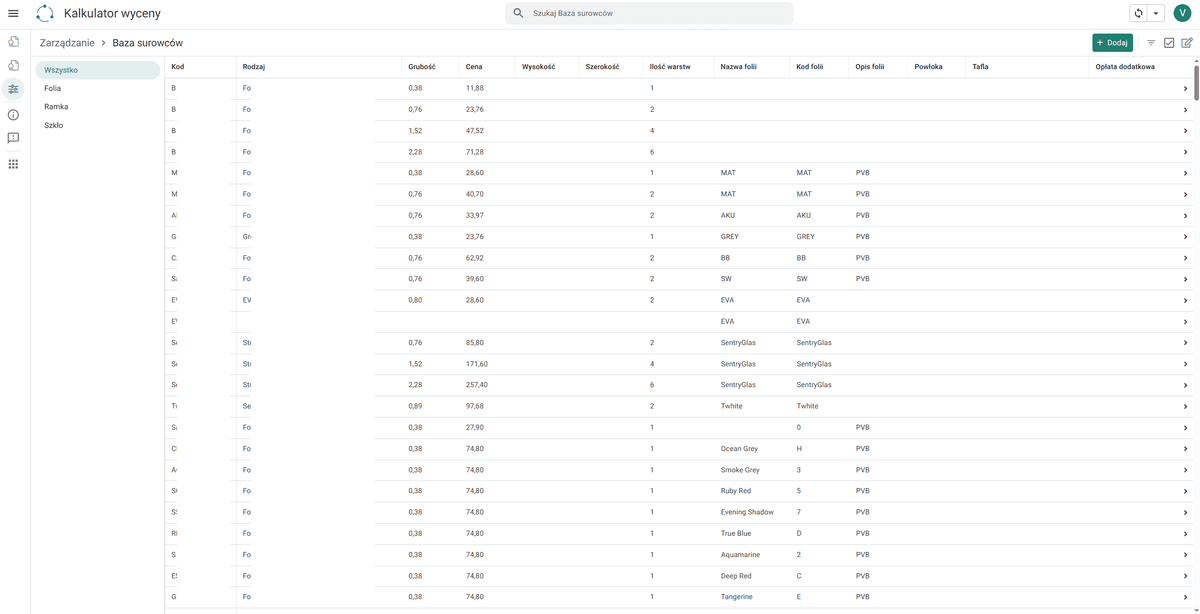Image resolution: width=1200 pixels, height=614 pixels.
Task: Click the Nazwa folii column header
Action: pyautogui.click(x=738, y=67)
